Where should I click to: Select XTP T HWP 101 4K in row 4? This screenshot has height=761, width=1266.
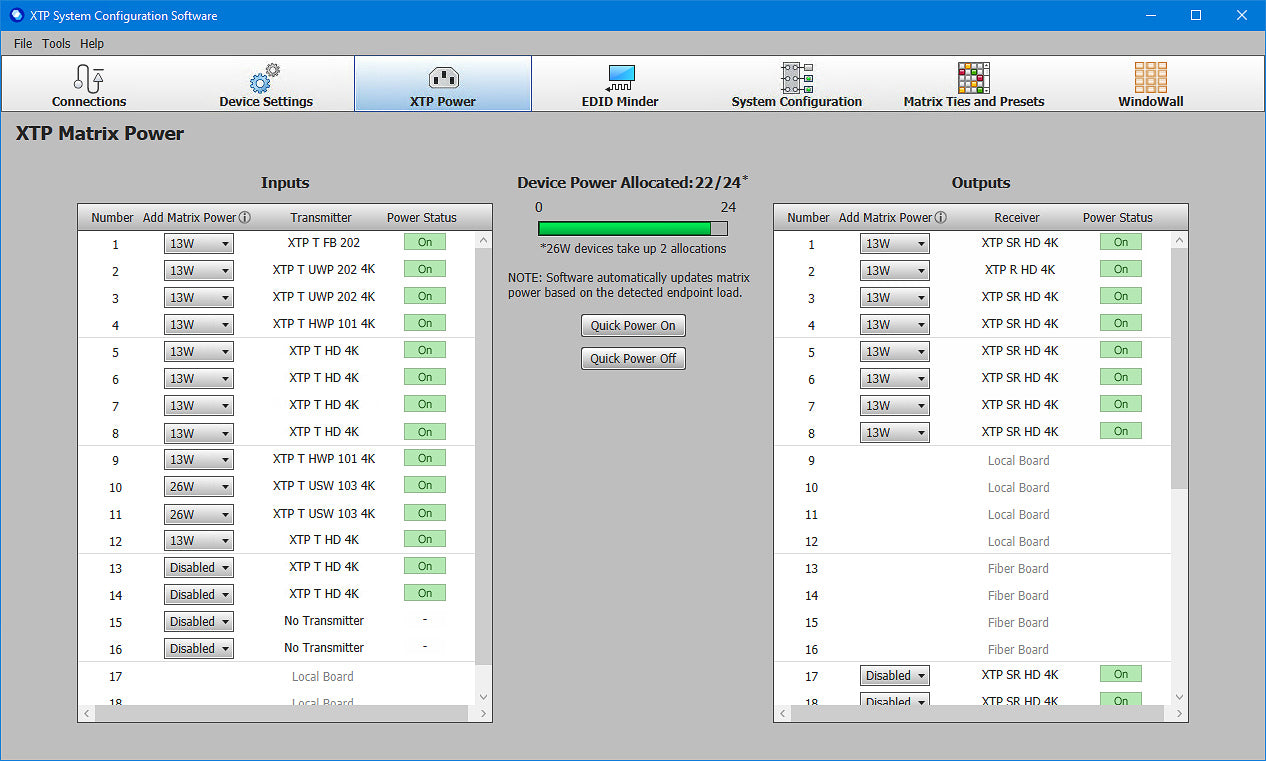click(x=324, y=323)
